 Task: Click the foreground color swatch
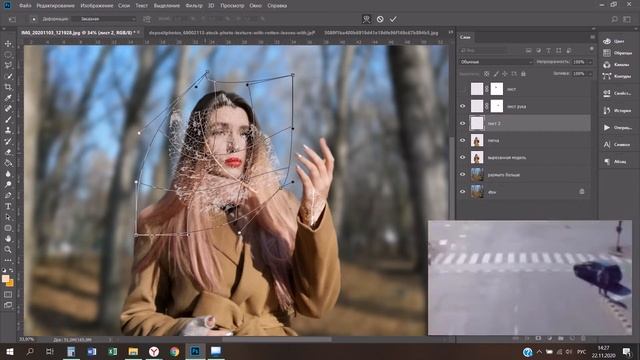[x=5, y=279]
